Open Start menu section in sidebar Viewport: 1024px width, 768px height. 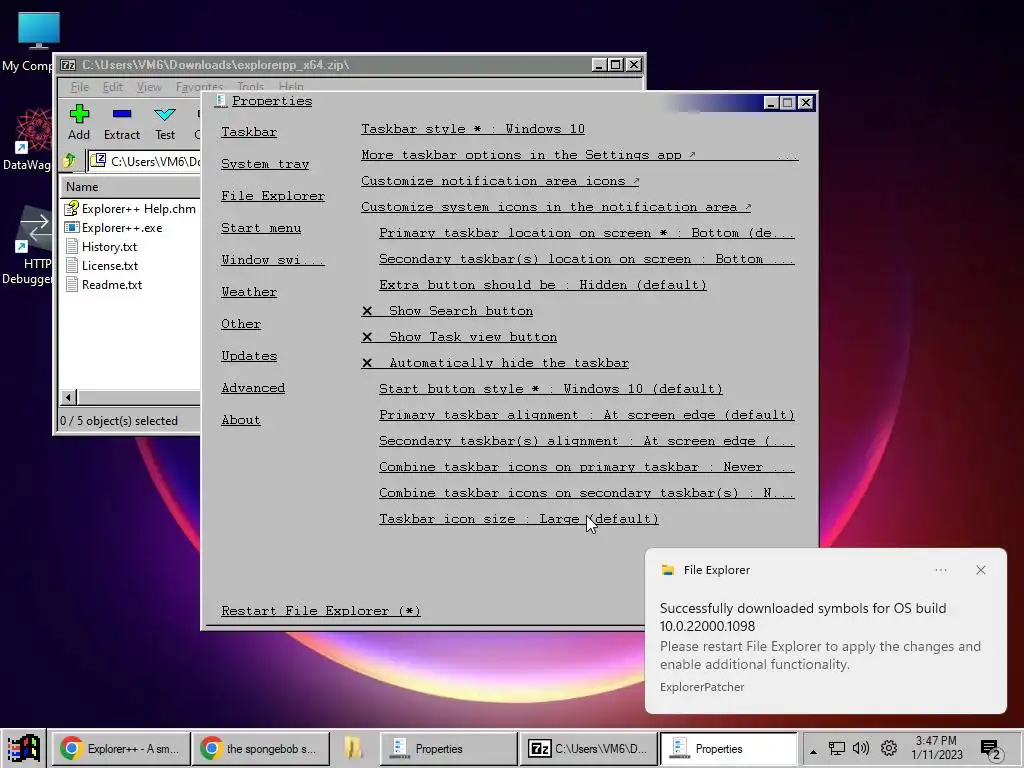261,228
